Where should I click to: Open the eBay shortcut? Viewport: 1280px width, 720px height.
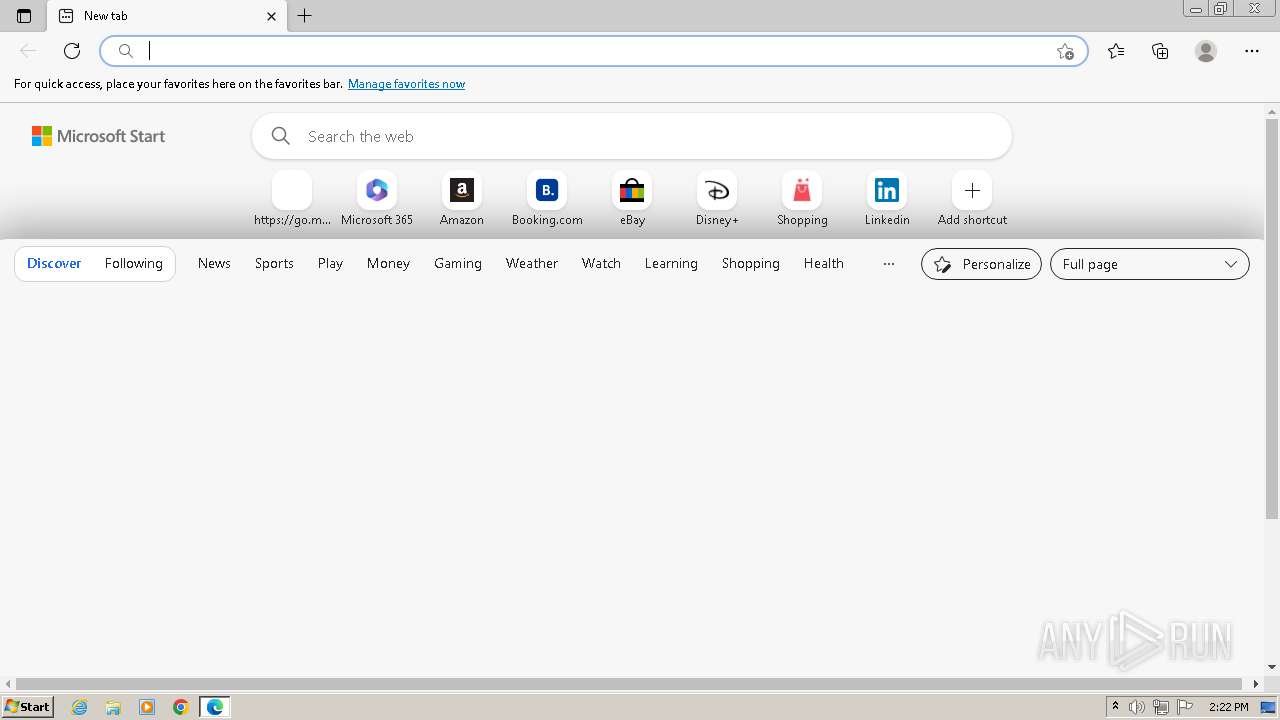632,199
